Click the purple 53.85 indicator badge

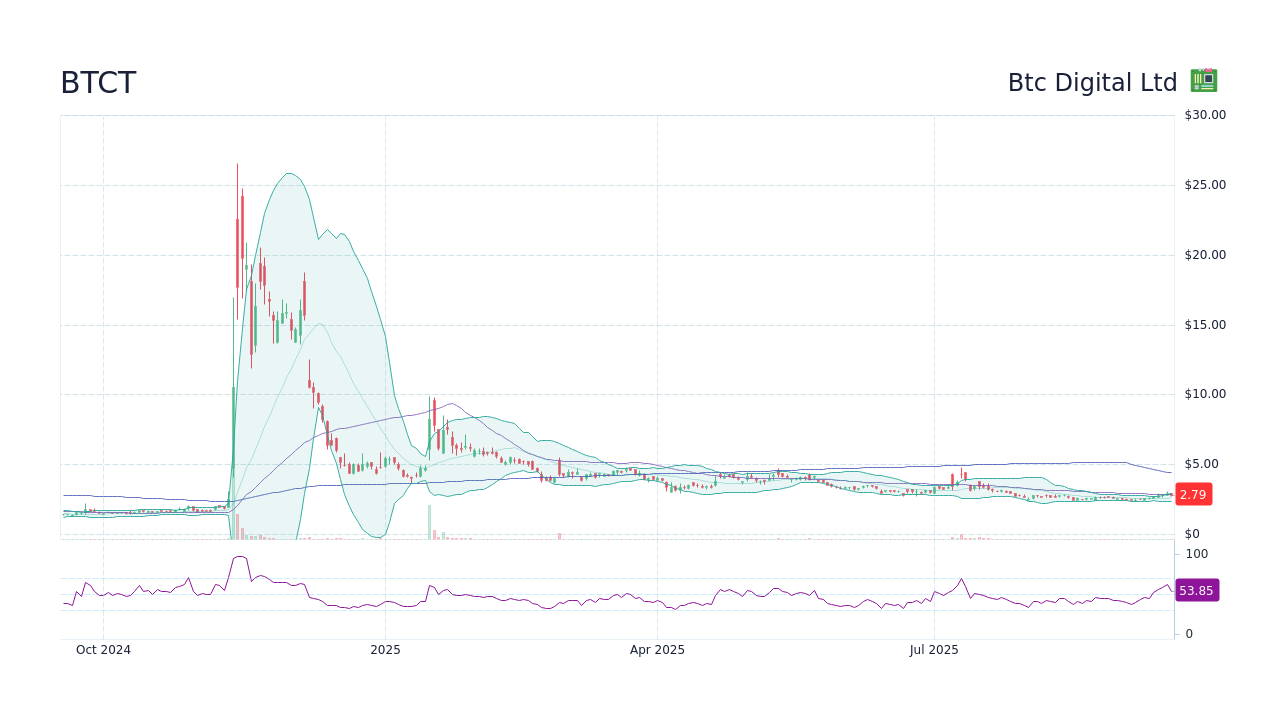pos(1196,591)
